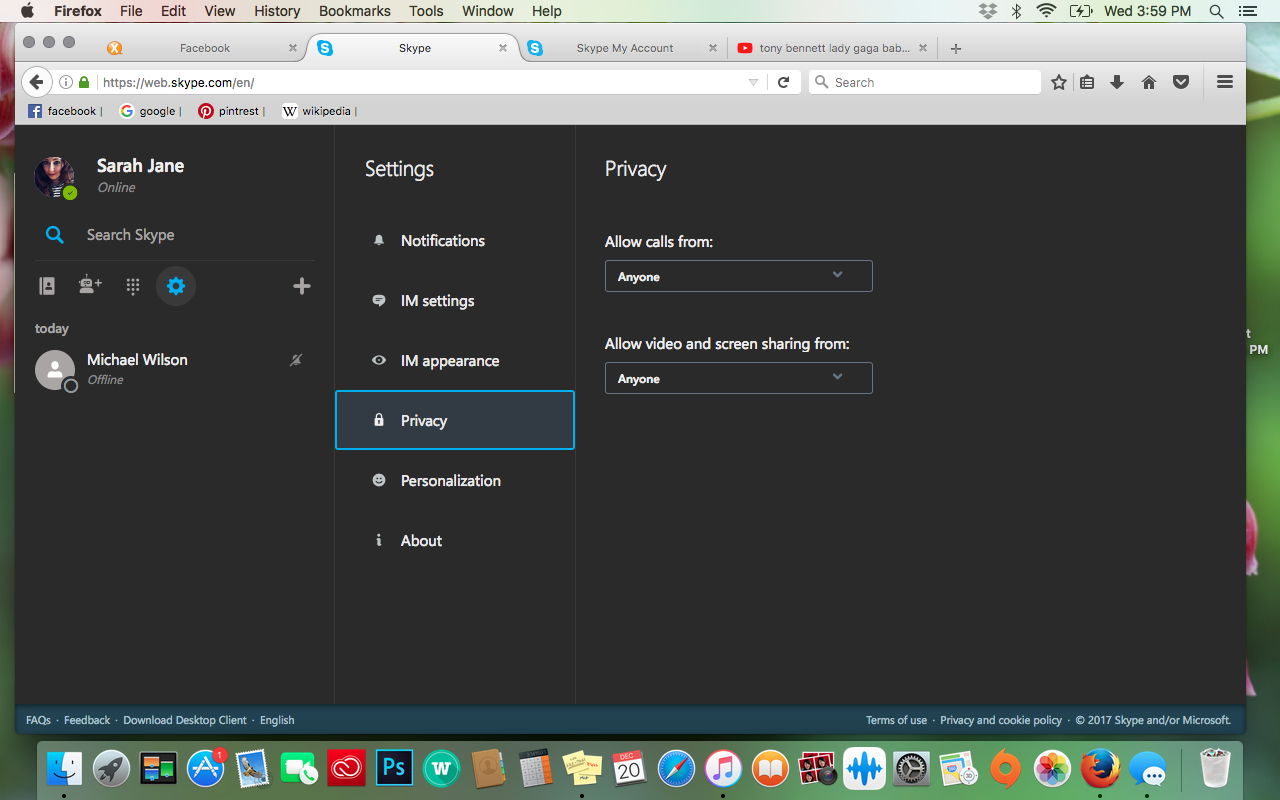Switch to Skype My Account tab
This screenshot has width=1280, height=800.
(x=624, y=48)
